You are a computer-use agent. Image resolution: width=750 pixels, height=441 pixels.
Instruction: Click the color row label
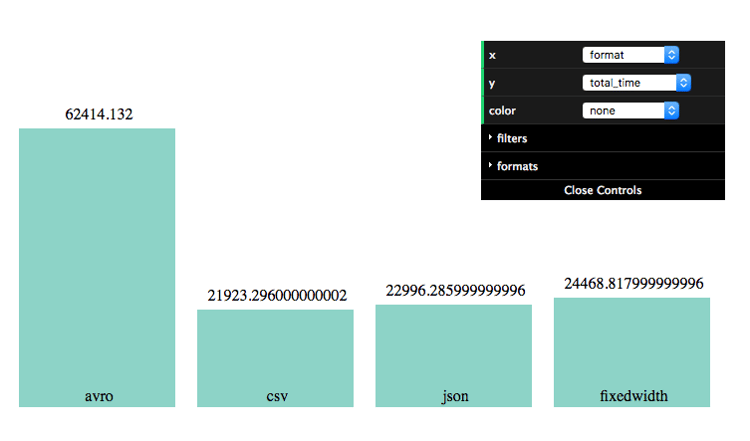pos(502,111)
